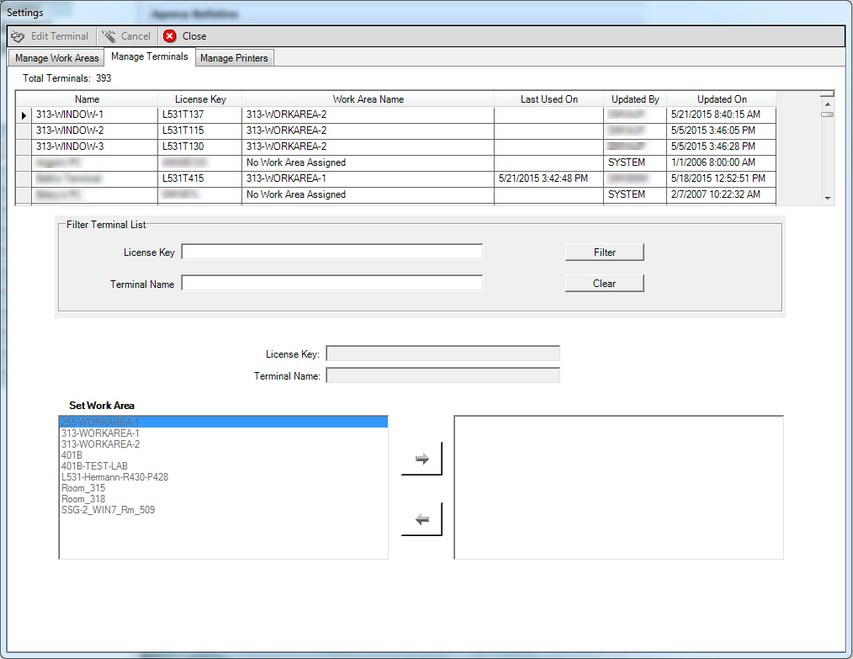Click the filter License Key input field
The width and height of the screenshot is (853, 659).
[x=332, y=251]
